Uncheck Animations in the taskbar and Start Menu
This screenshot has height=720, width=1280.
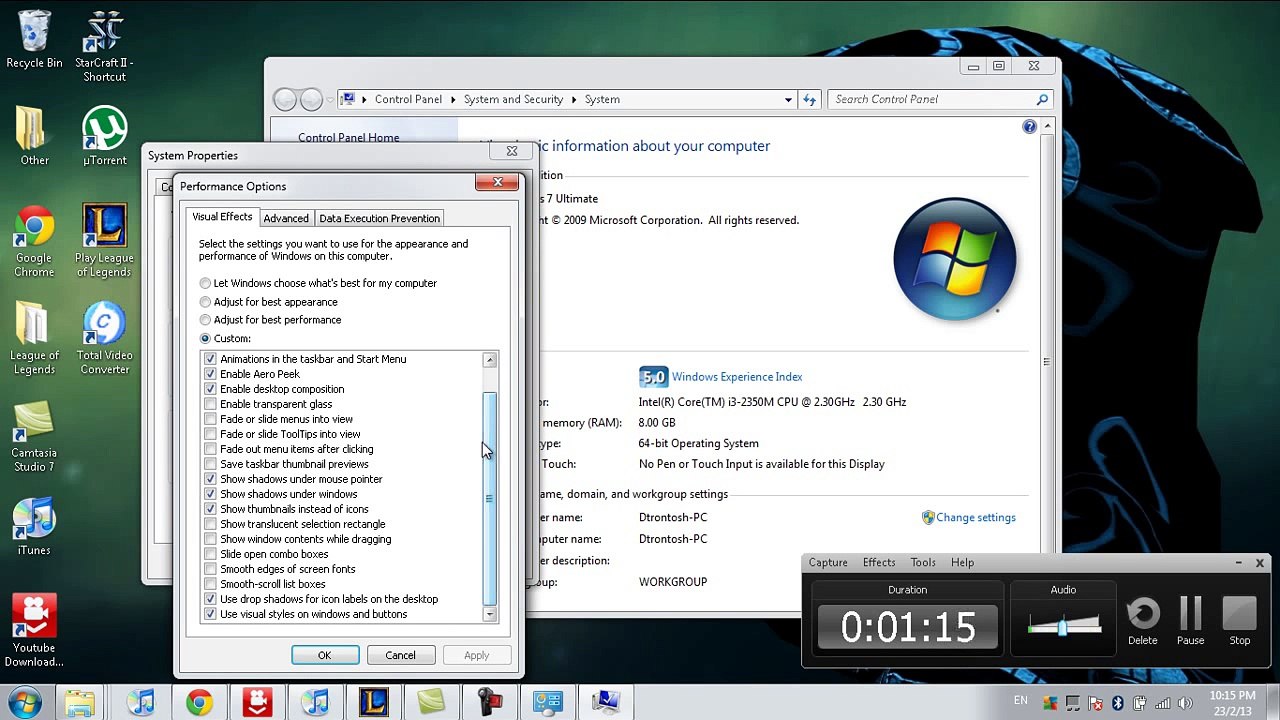210,359
